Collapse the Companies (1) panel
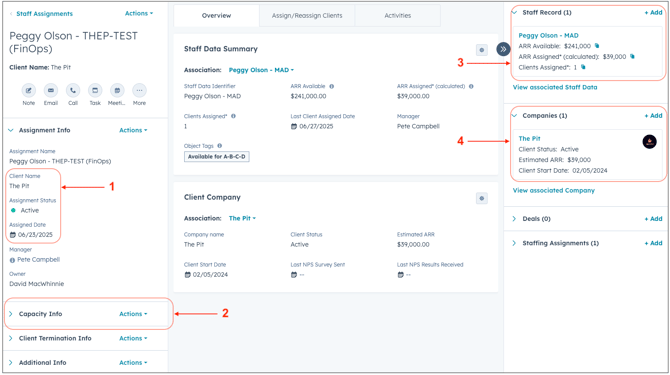Image resolution: width=670 pixels, height=375 pixels. tap(514, 116)
